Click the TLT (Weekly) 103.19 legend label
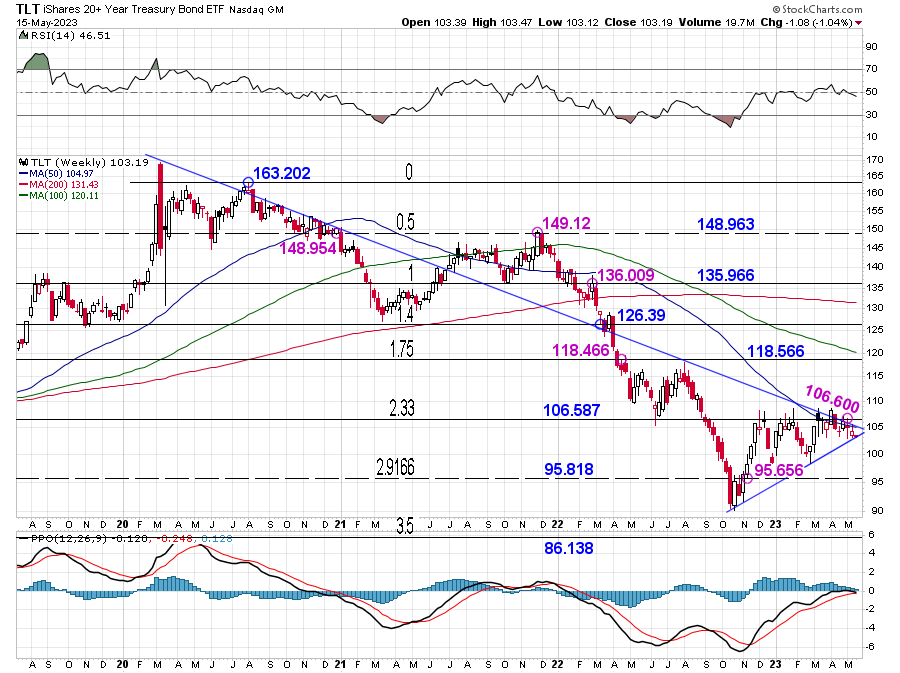This screenshot has height=673, width=900. click(x=89, y=162)
